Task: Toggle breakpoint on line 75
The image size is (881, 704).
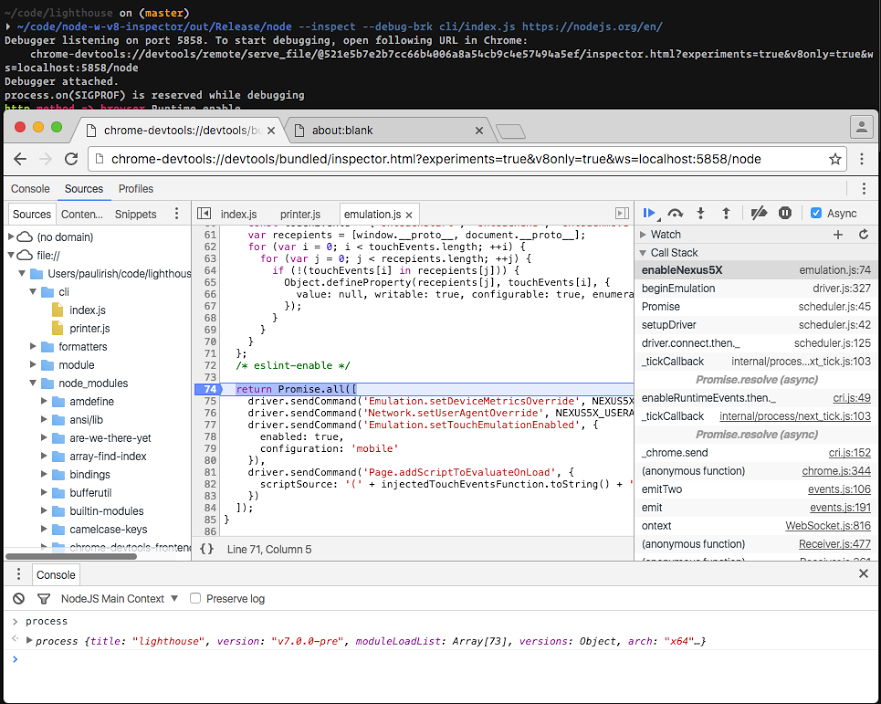Action: pyautogui.click(x=210, y=401)
